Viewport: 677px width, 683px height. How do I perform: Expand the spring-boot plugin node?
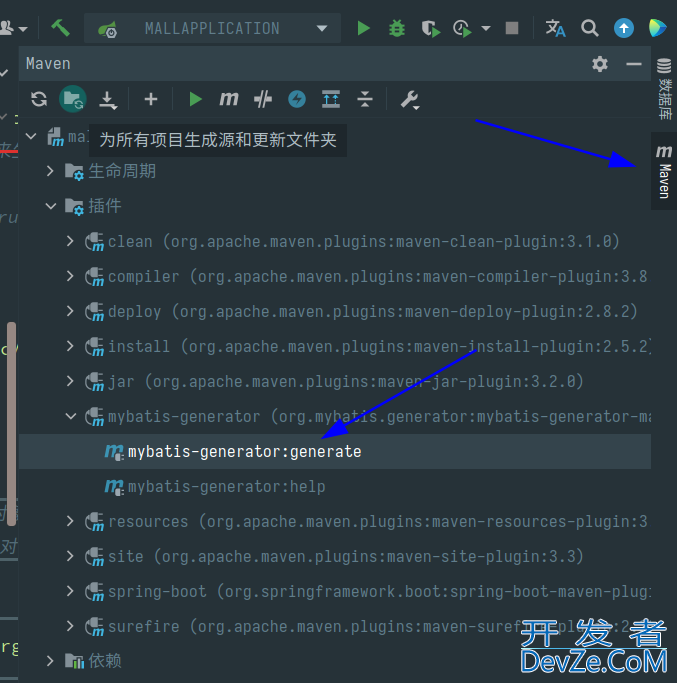(x=70, y=591)
